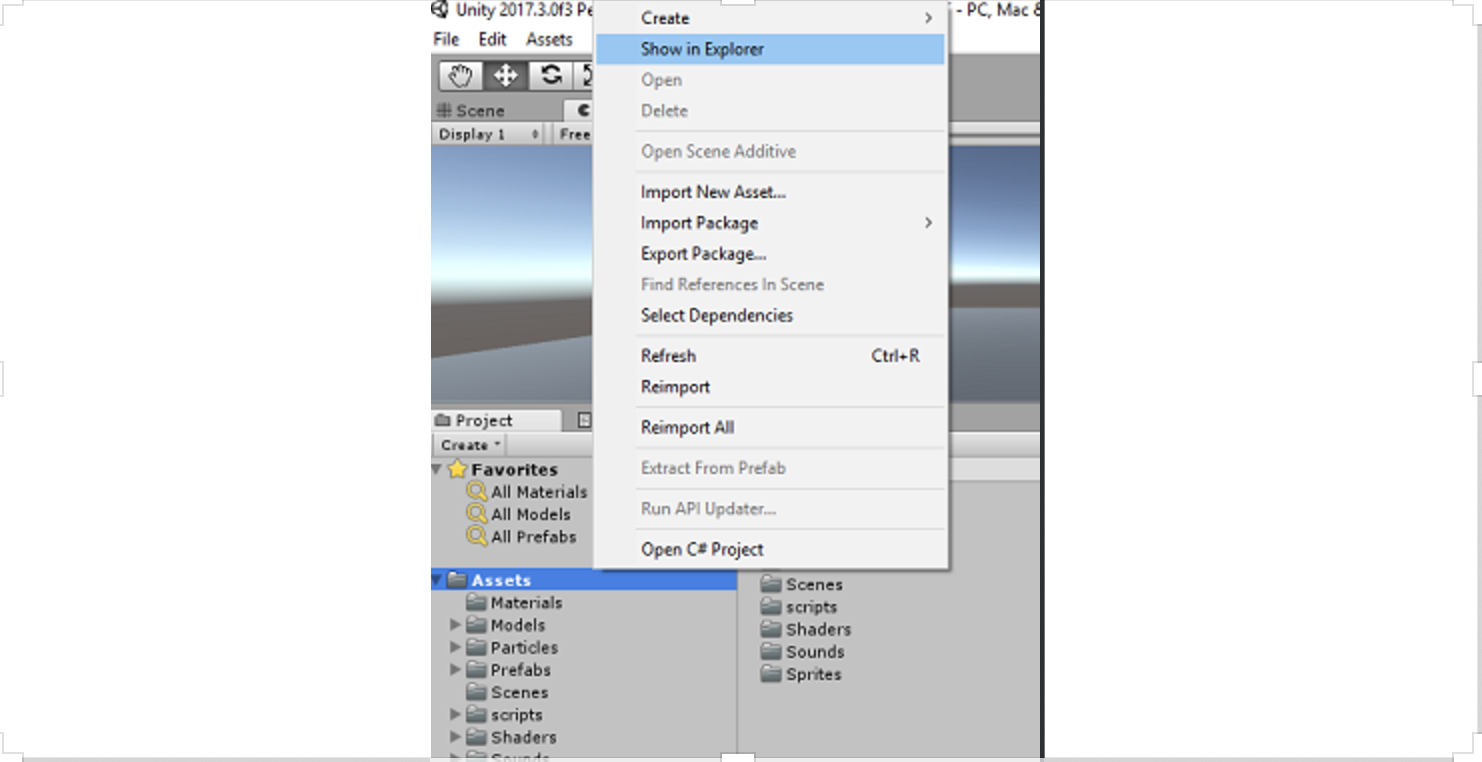Collapse the Assets folder arrow

click(x=437, y=580)
